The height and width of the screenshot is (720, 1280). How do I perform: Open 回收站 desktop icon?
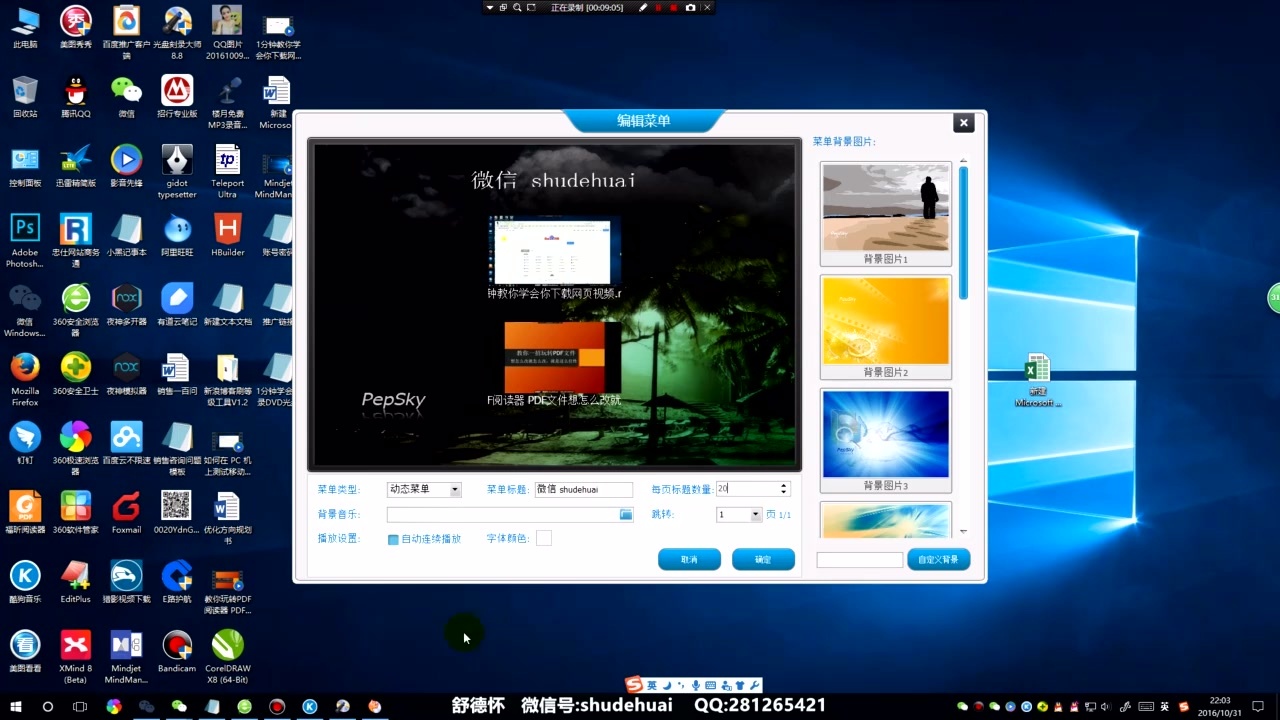pos(25,97)
